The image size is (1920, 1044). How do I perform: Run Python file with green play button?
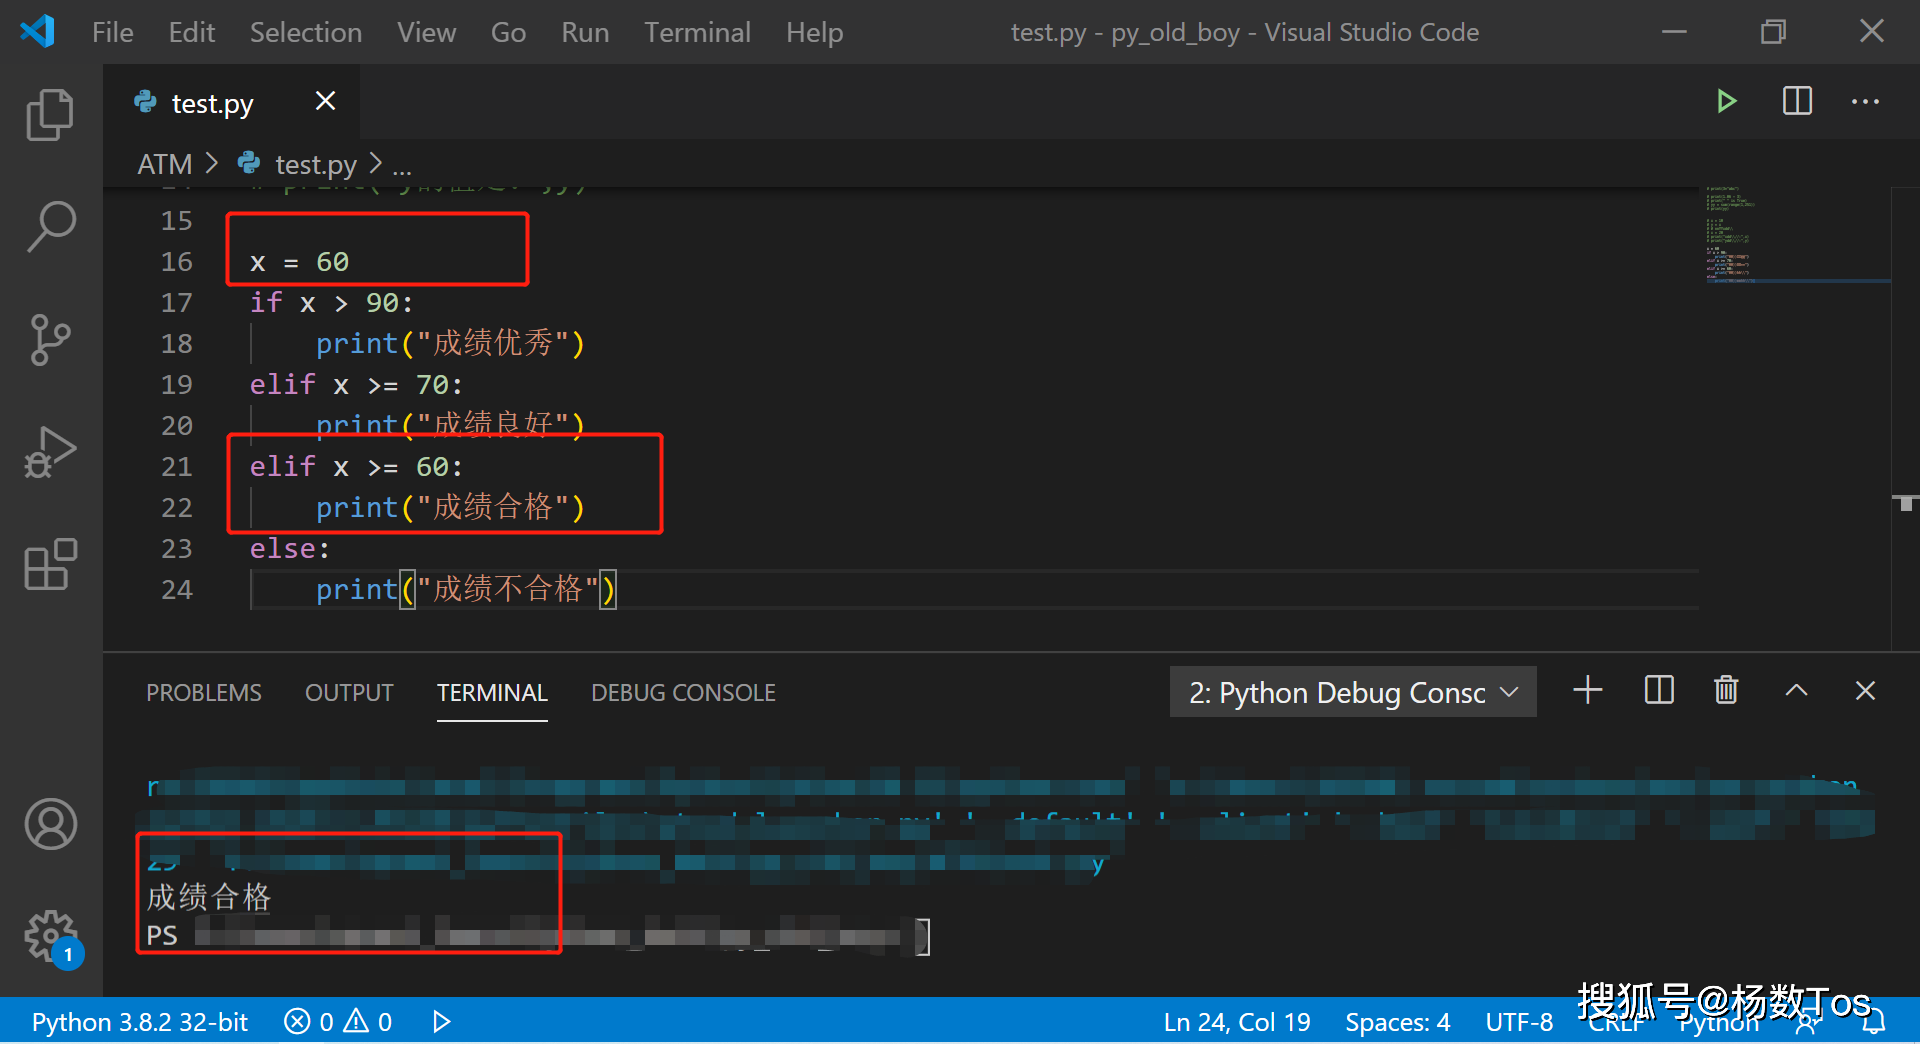point(1726,101)
